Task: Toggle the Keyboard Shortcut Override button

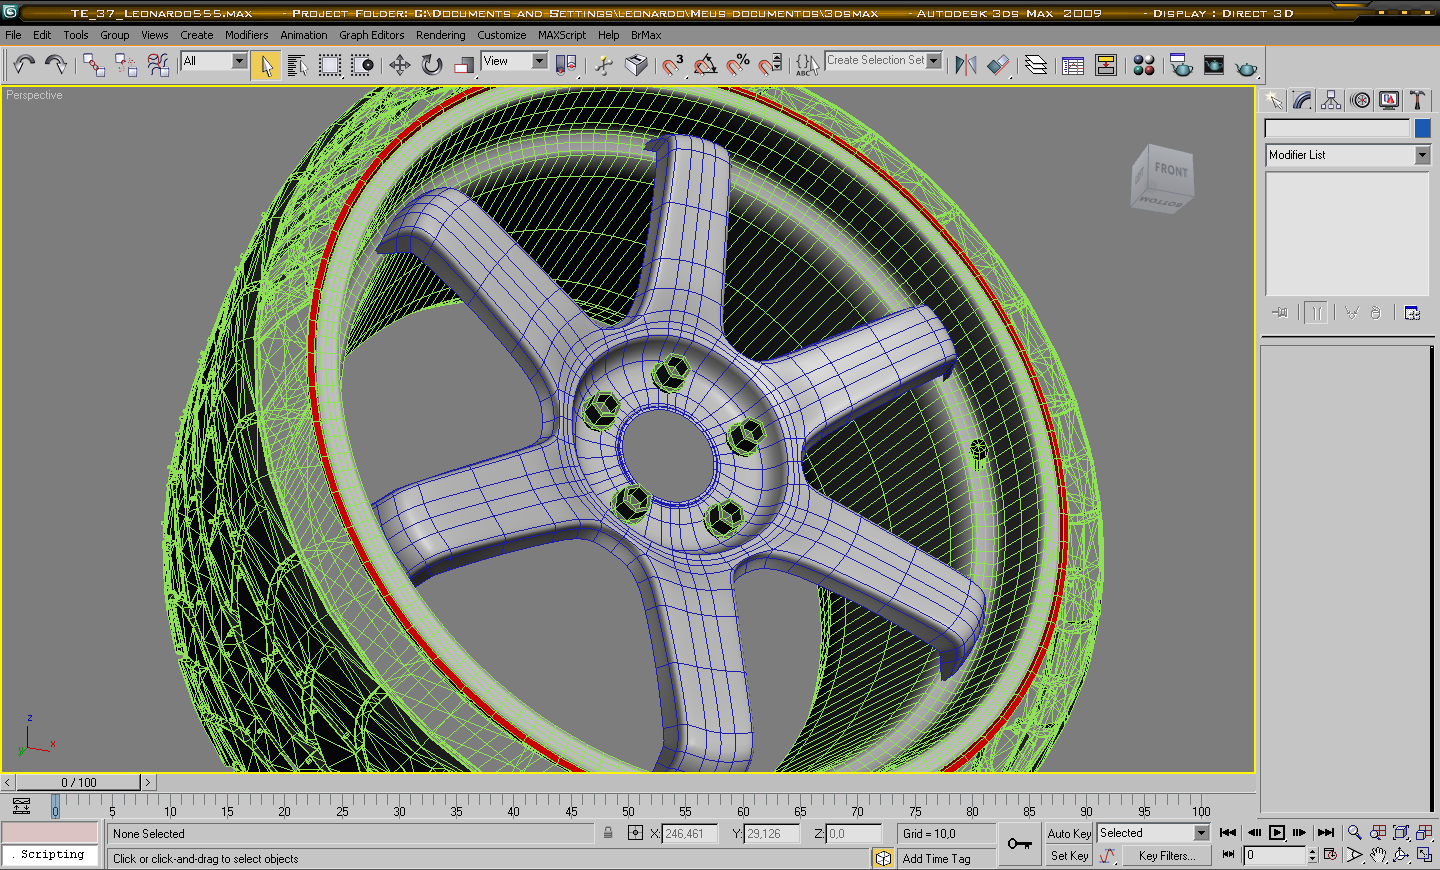Action: click(x=635, y=66)
